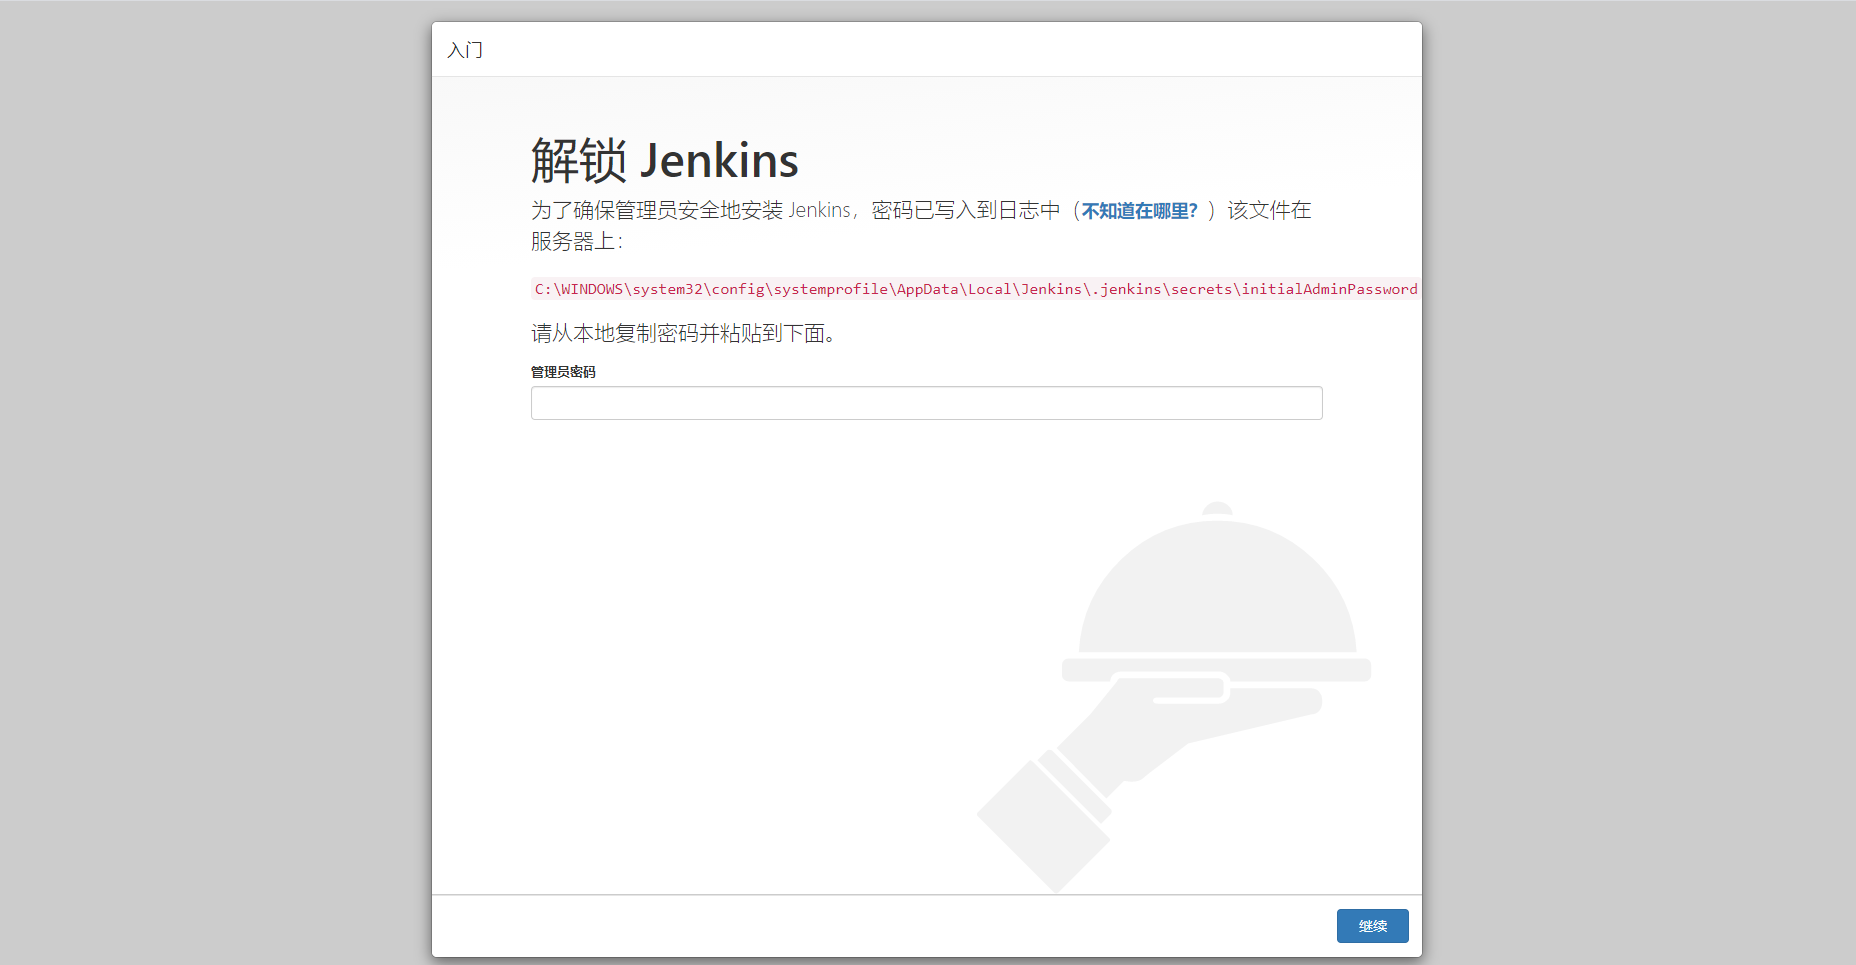The width and height of the screenshot is (1856, 965).
Task: Click the initialAdminPassword file path text
Action: coord(975,289)
